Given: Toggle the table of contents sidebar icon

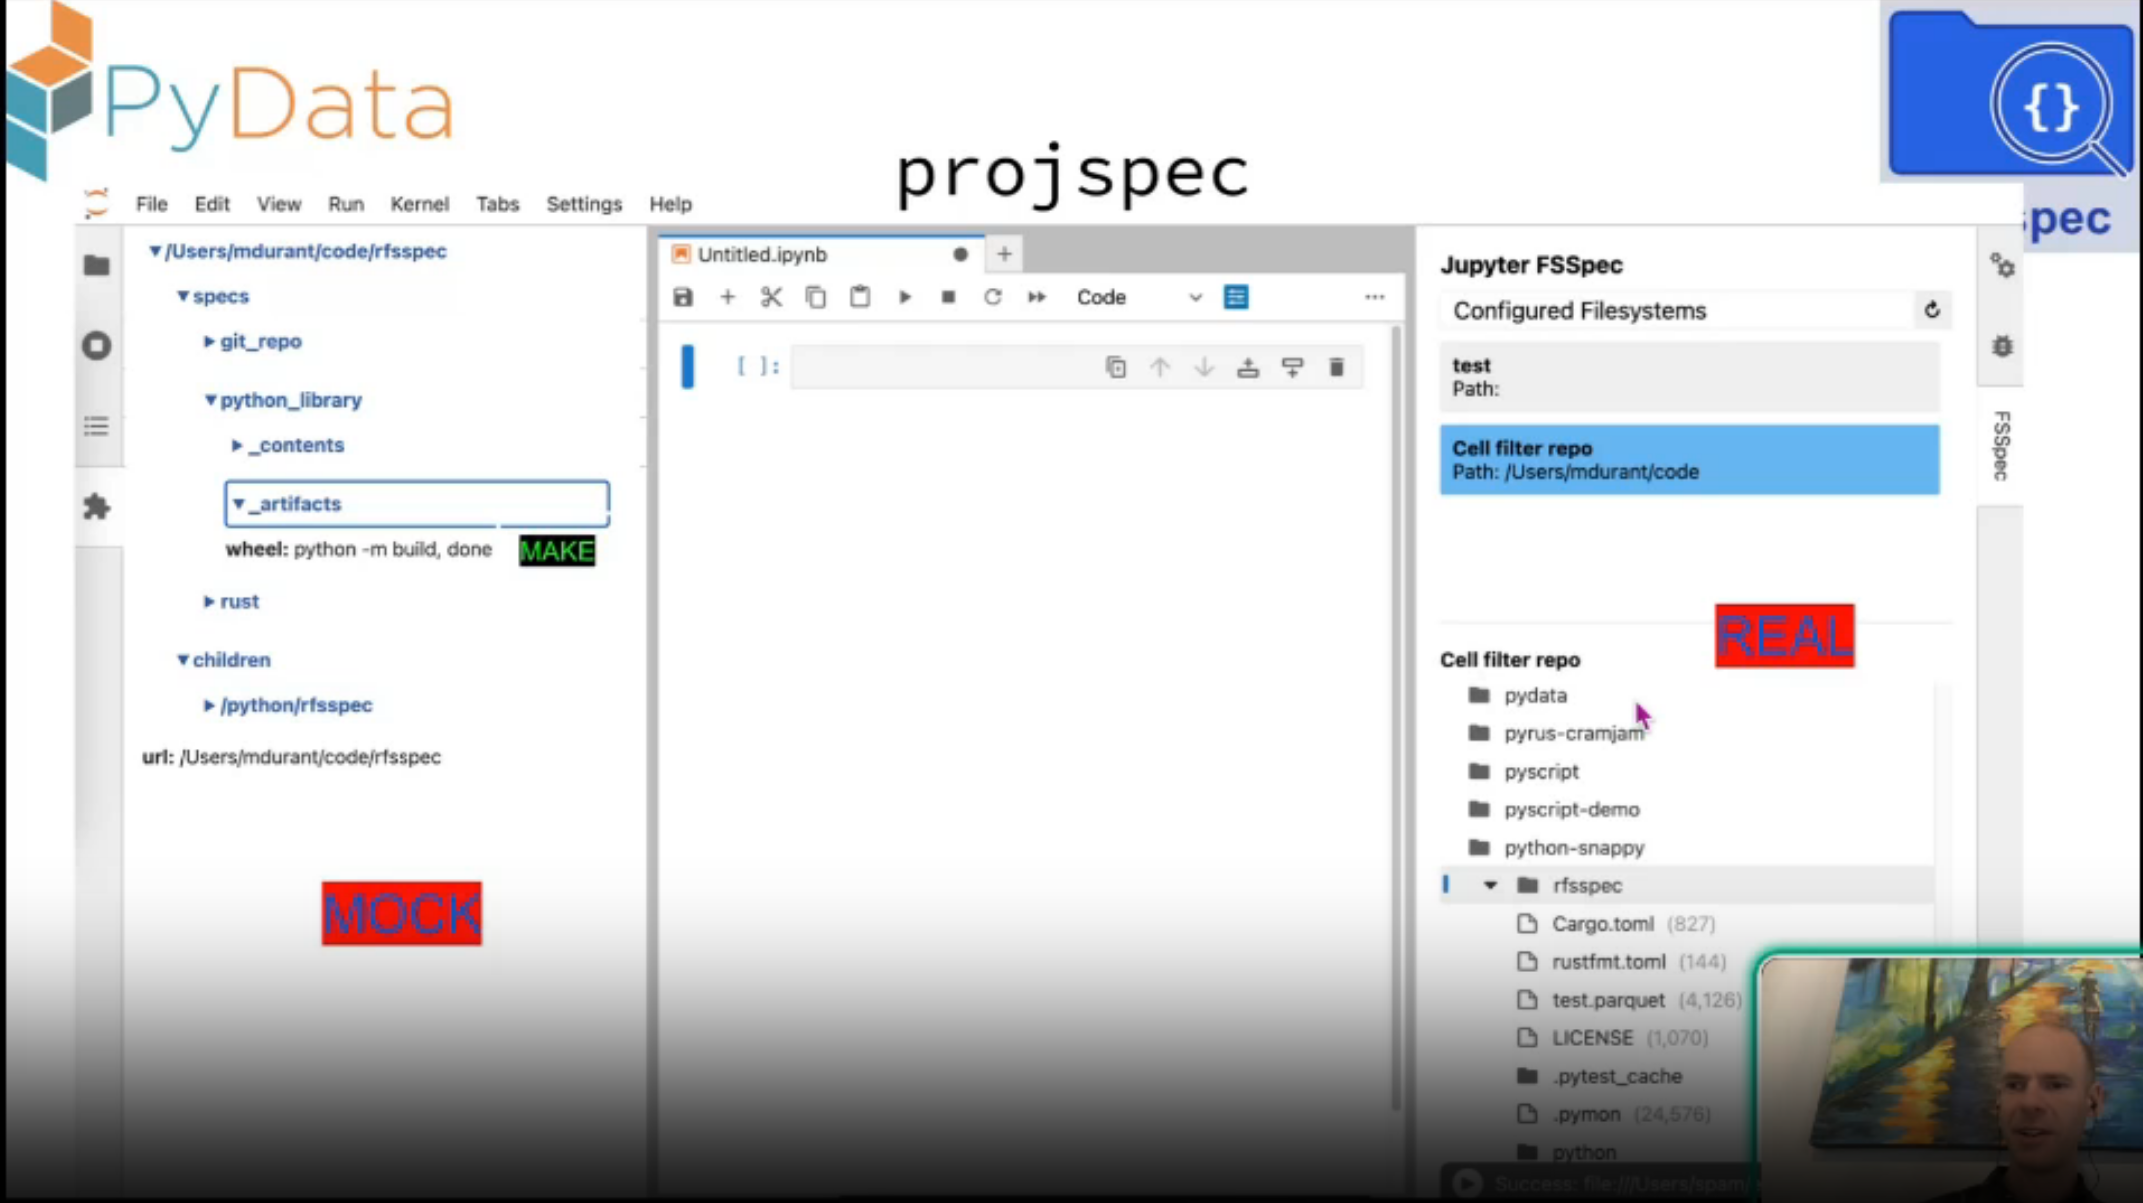Looking at the screenshot, I should point(97,427).
